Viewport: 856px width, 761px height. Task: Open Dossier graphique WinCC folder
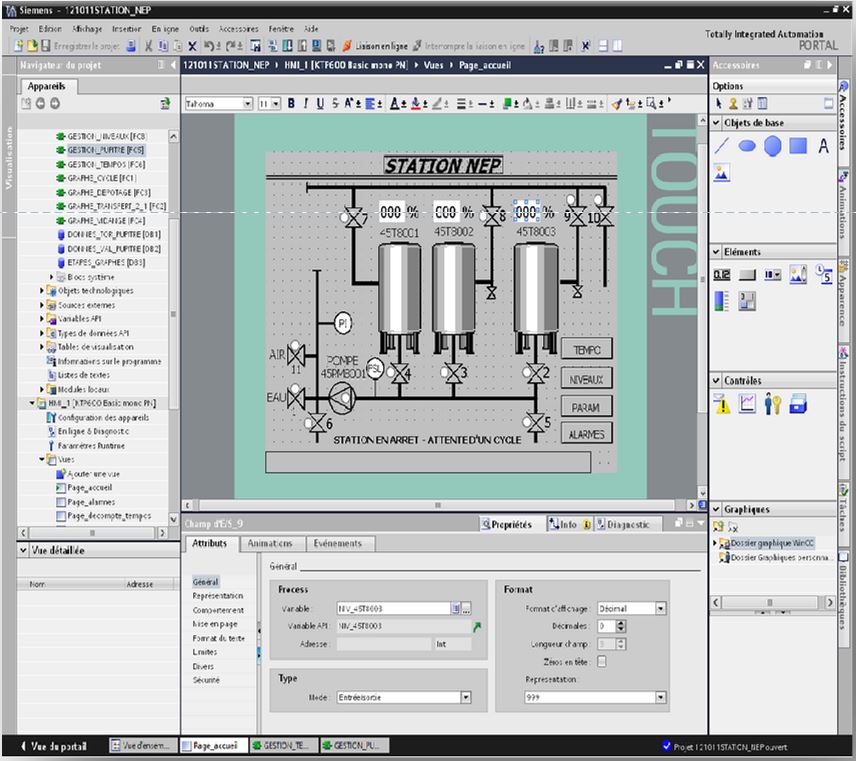pyautogui.click(x=772, y=543)
